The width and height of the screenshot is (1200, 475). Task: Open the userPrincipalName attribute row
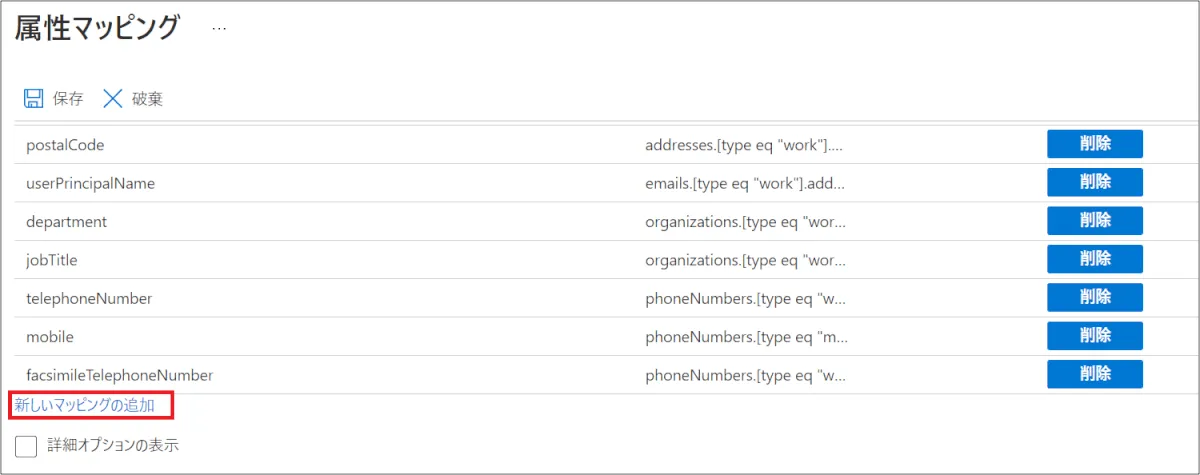click(x=90, y=183)
